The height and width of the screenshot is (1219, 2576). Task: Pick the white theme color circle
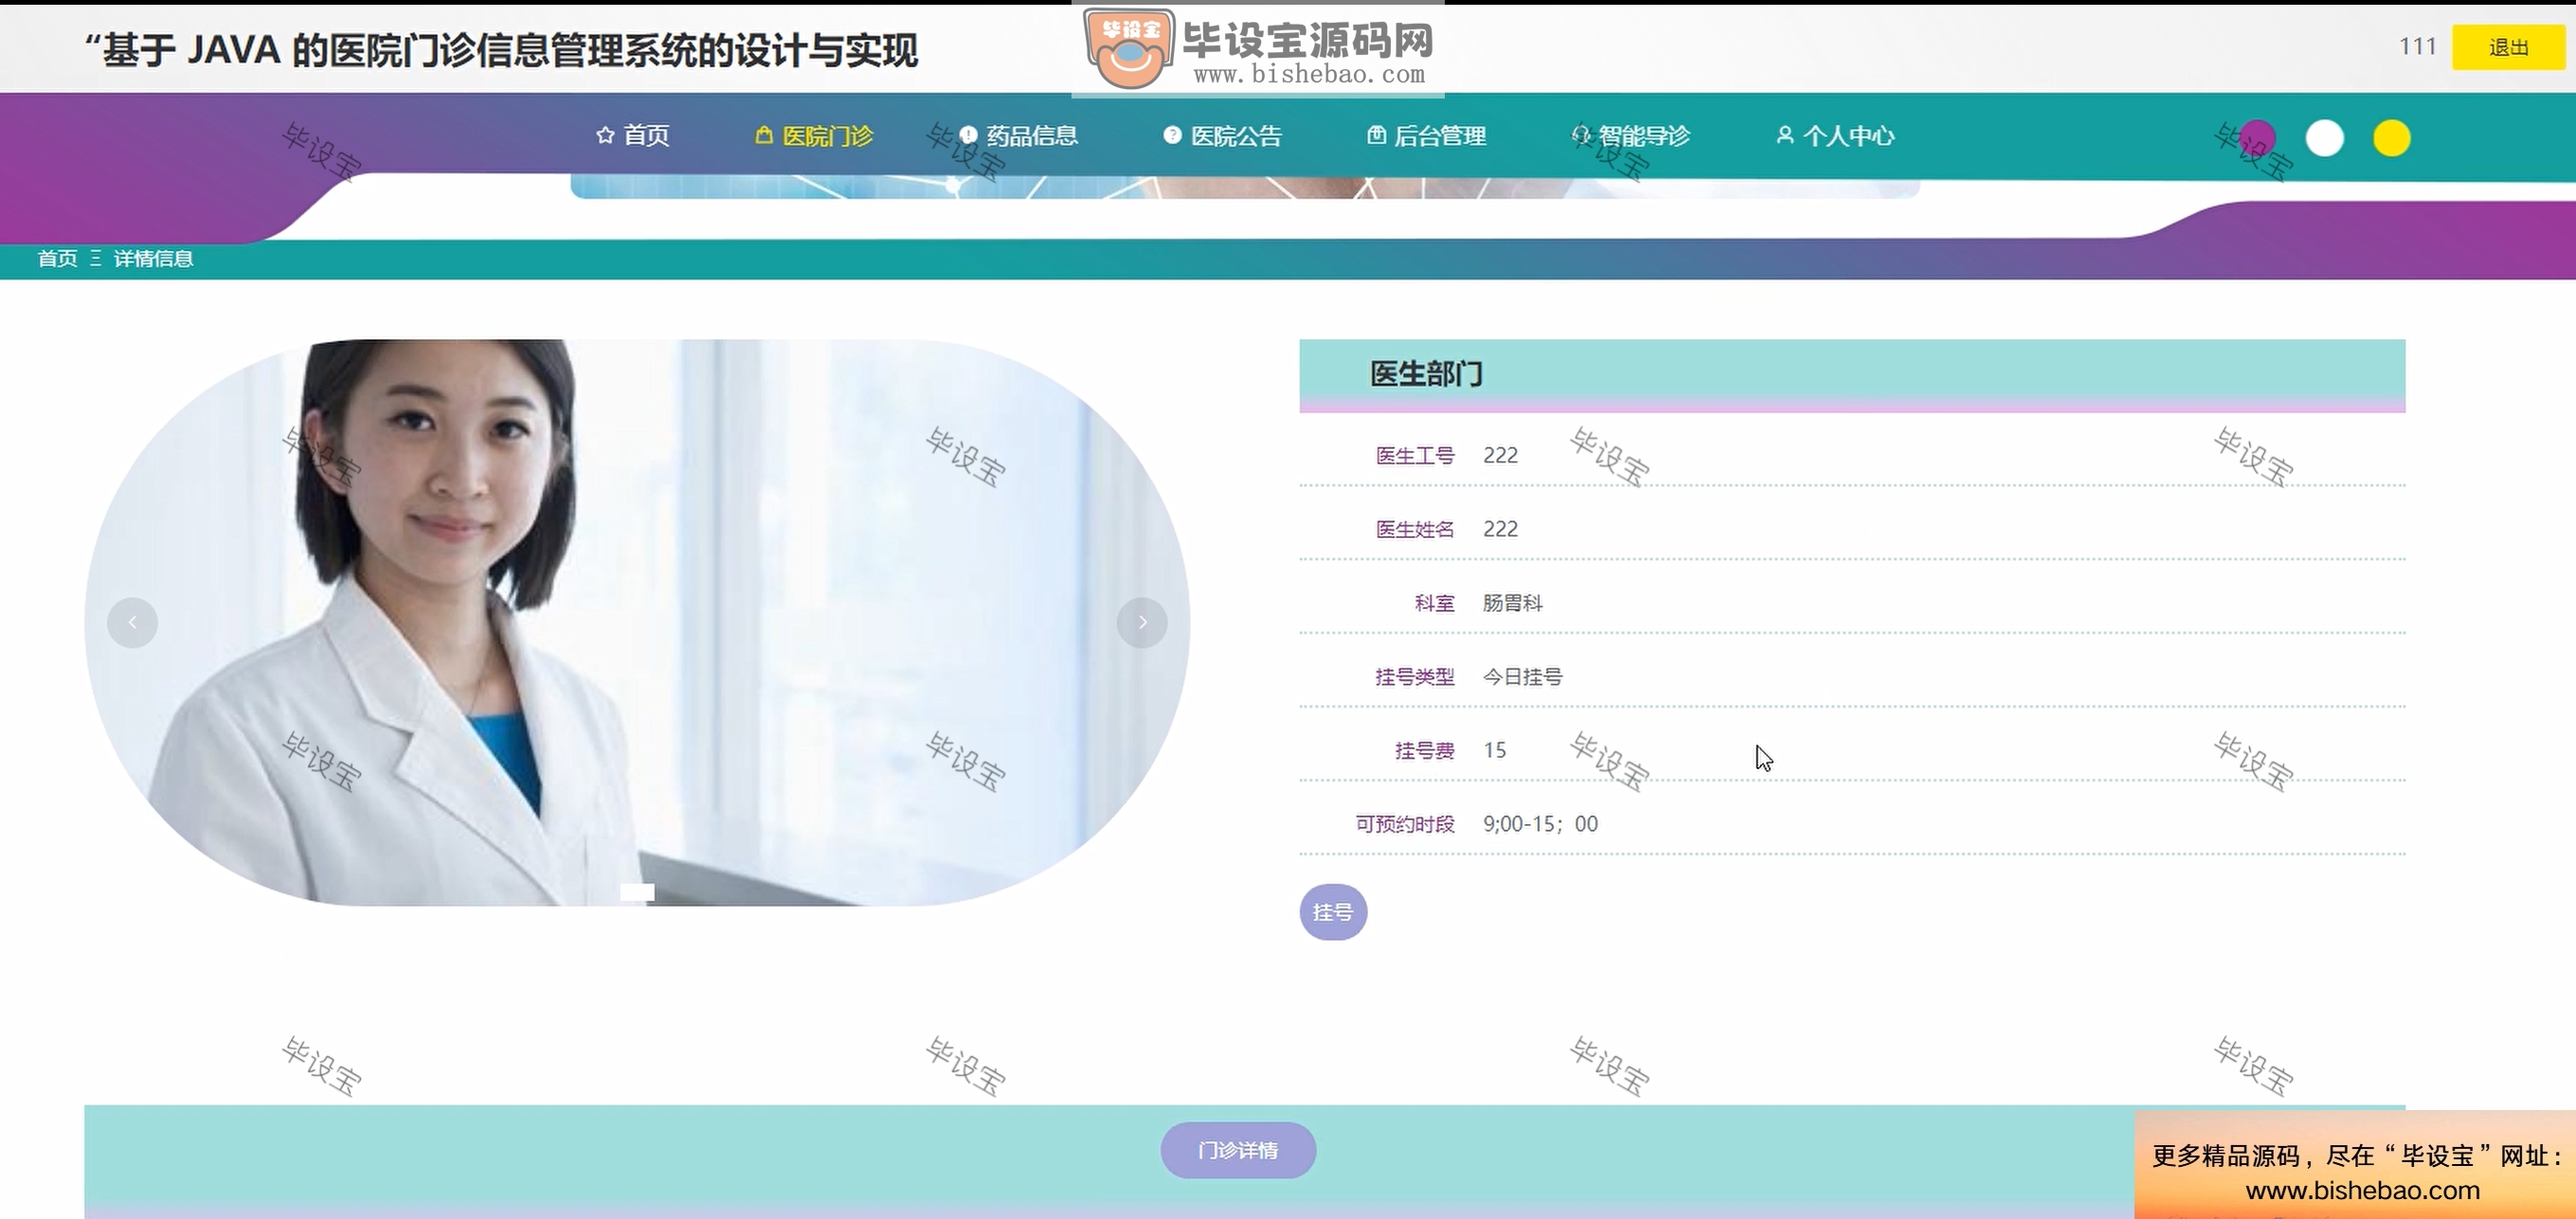click(x=2324, y=138)
